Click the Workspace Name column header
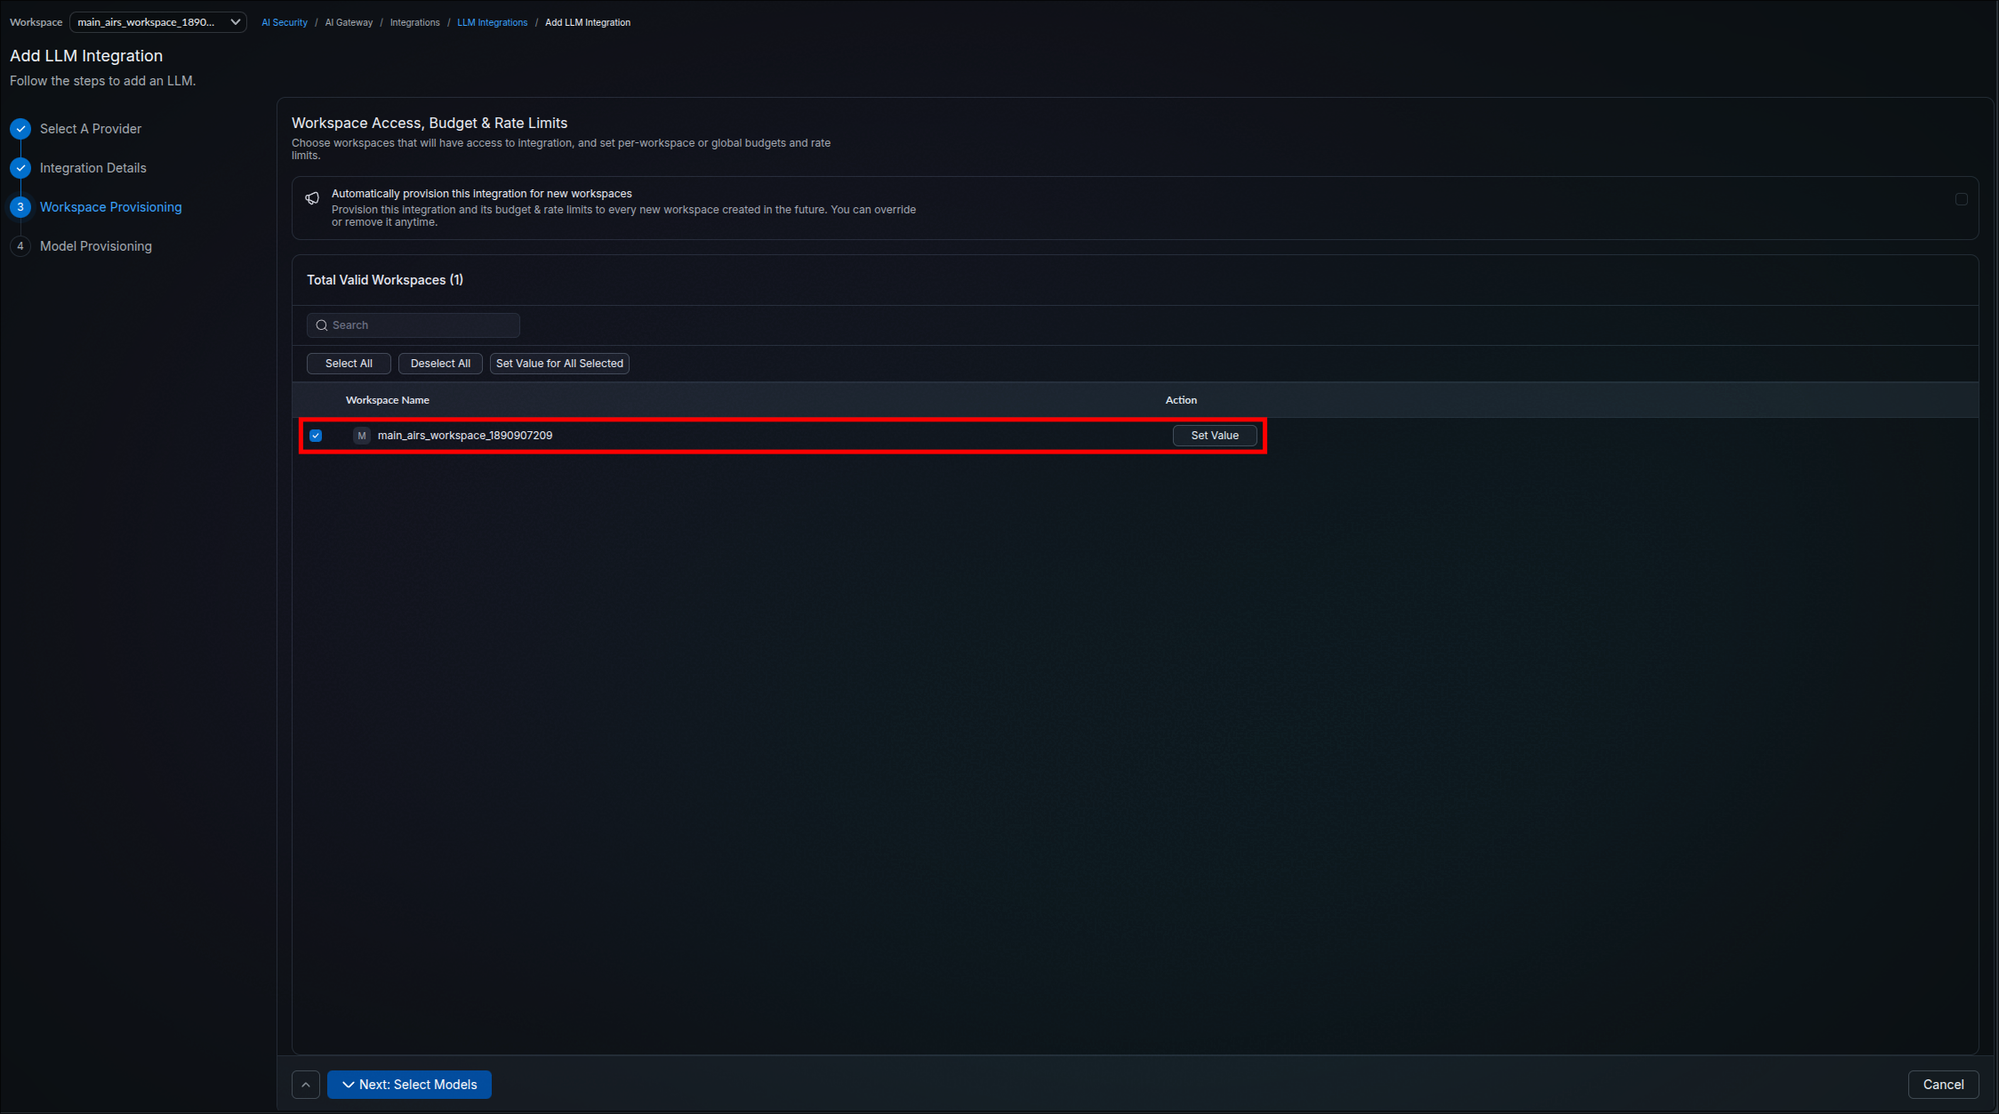Viewport: 1999px width, 1114px height. click(387, 400)
